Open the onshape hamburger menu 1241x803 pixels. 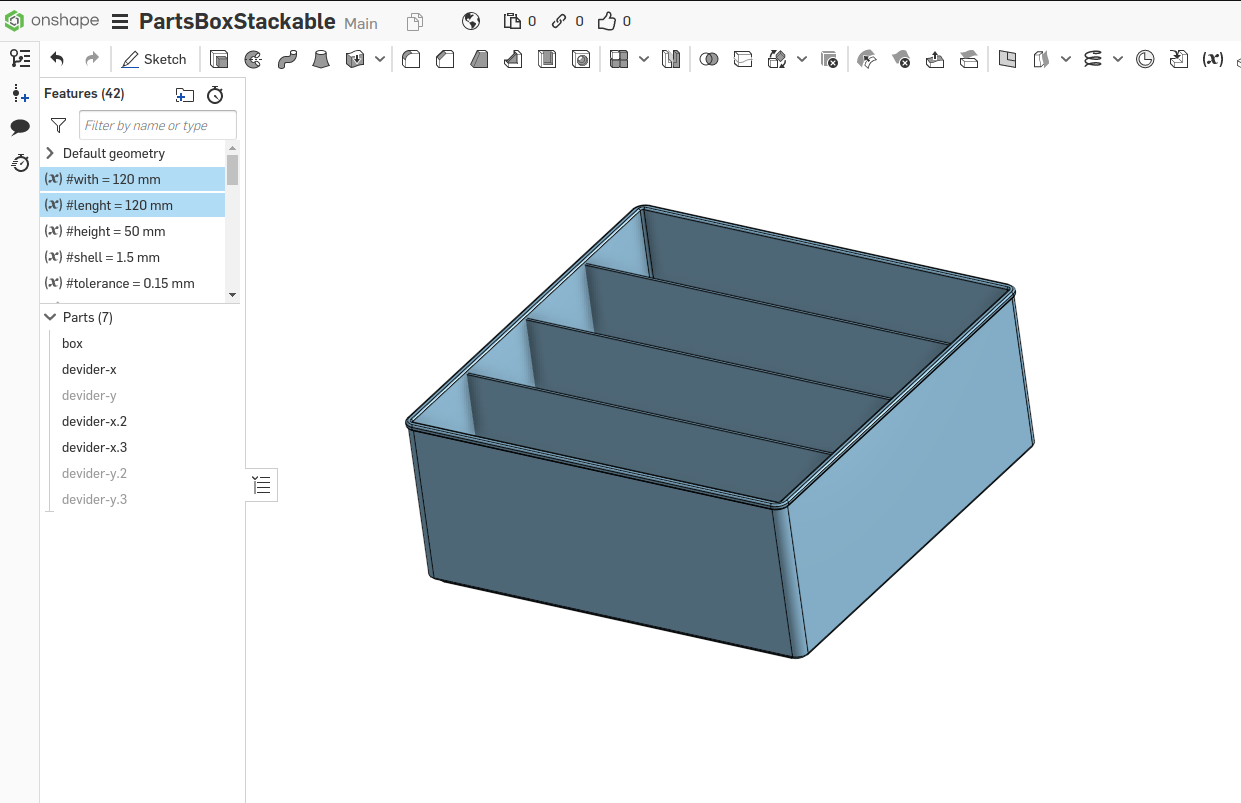(x=120, y=22)
